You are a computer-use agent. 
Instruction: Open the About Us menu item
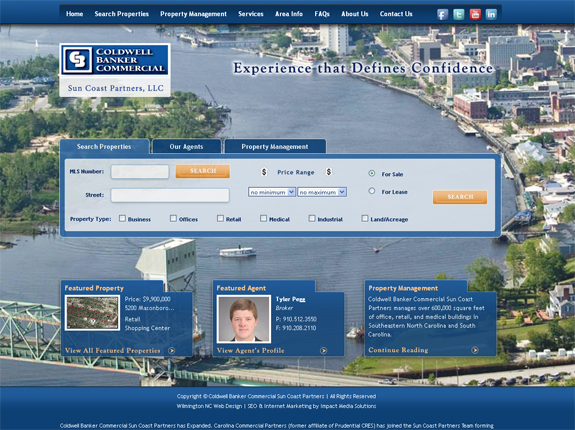tap(355, 14)
